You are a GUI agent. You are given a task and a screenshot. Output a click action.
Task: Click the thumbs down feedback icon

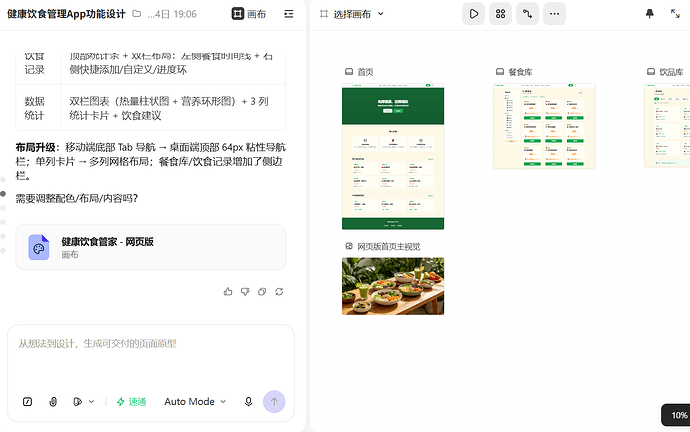[245, 291]
